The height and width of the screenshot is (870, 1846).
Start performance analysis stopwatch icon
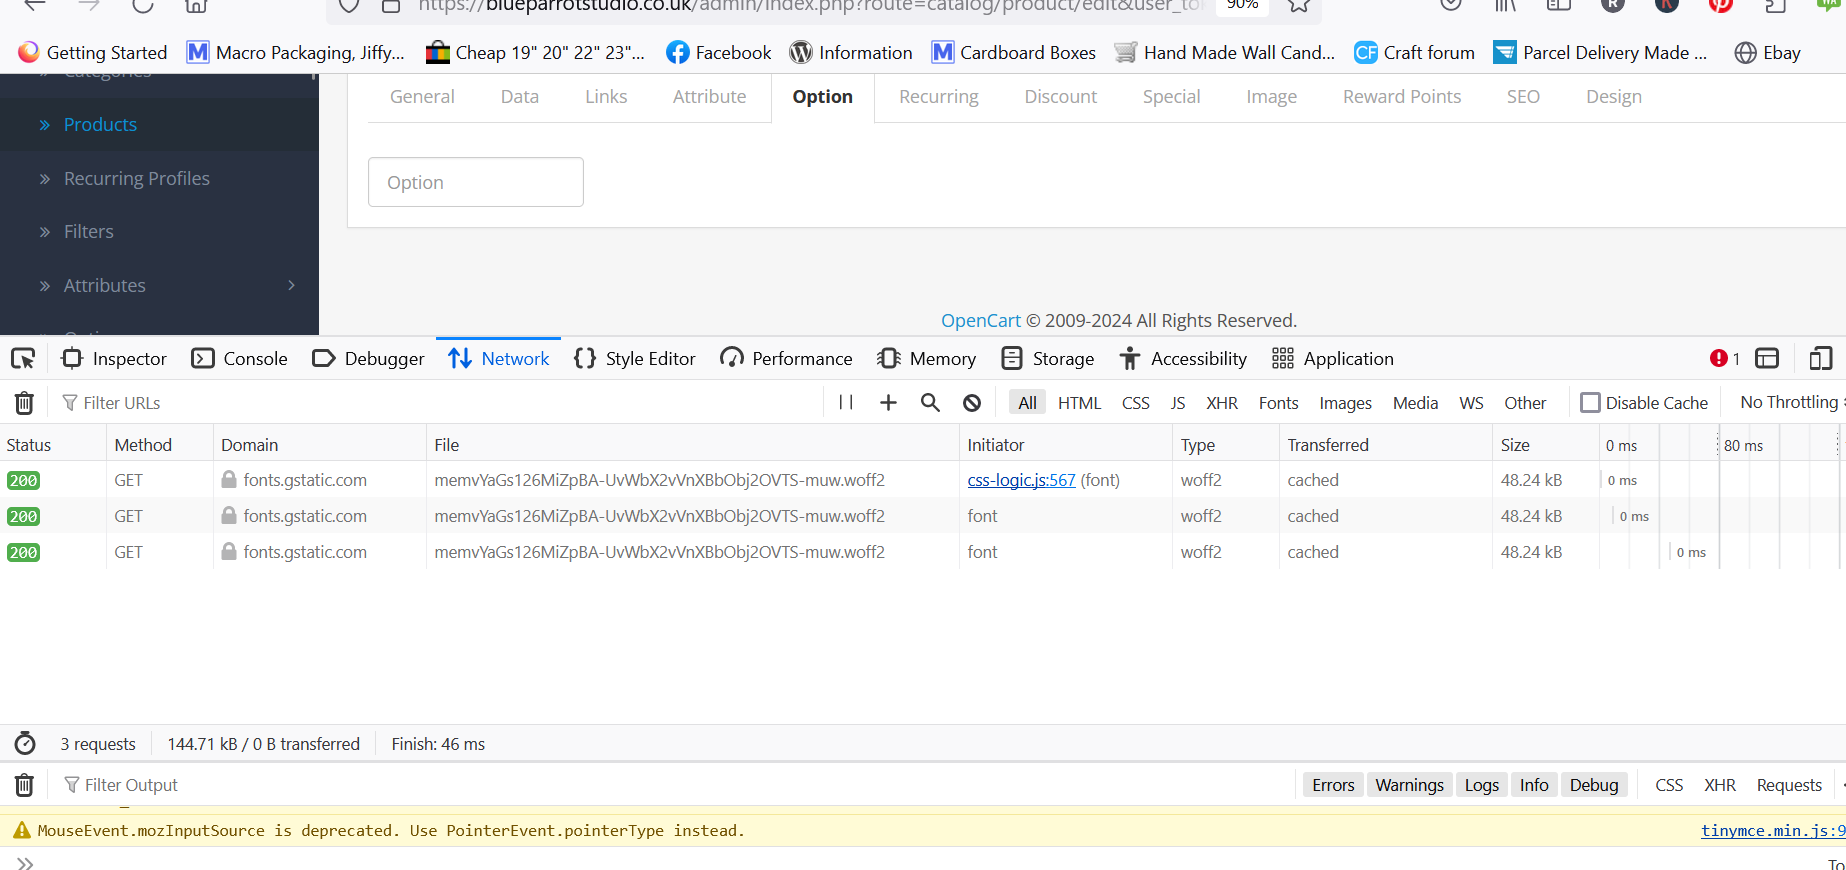tap(25, 743)
